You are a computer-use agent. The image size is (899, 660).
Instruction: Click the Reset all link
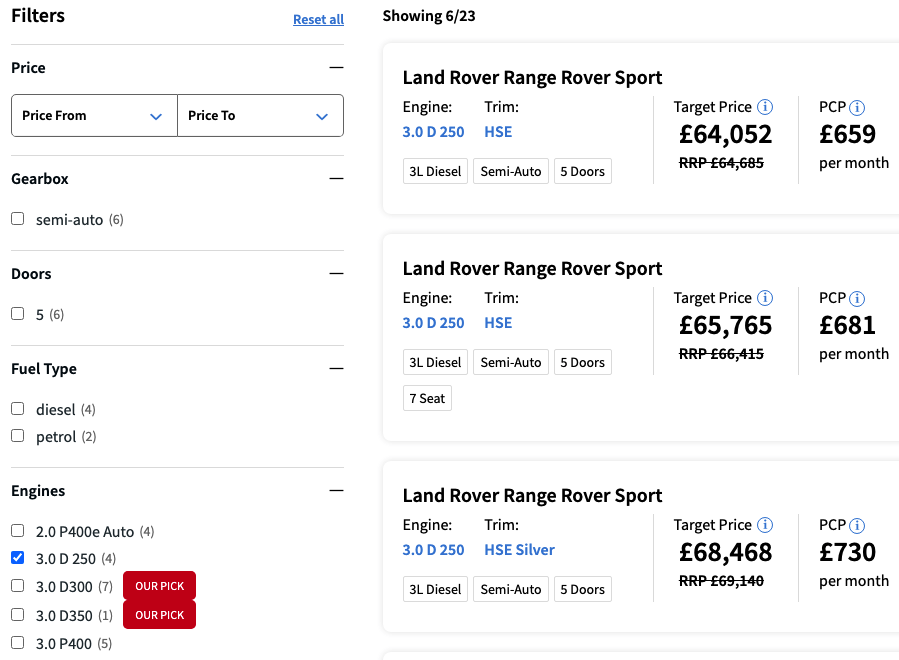coord(318,19)
